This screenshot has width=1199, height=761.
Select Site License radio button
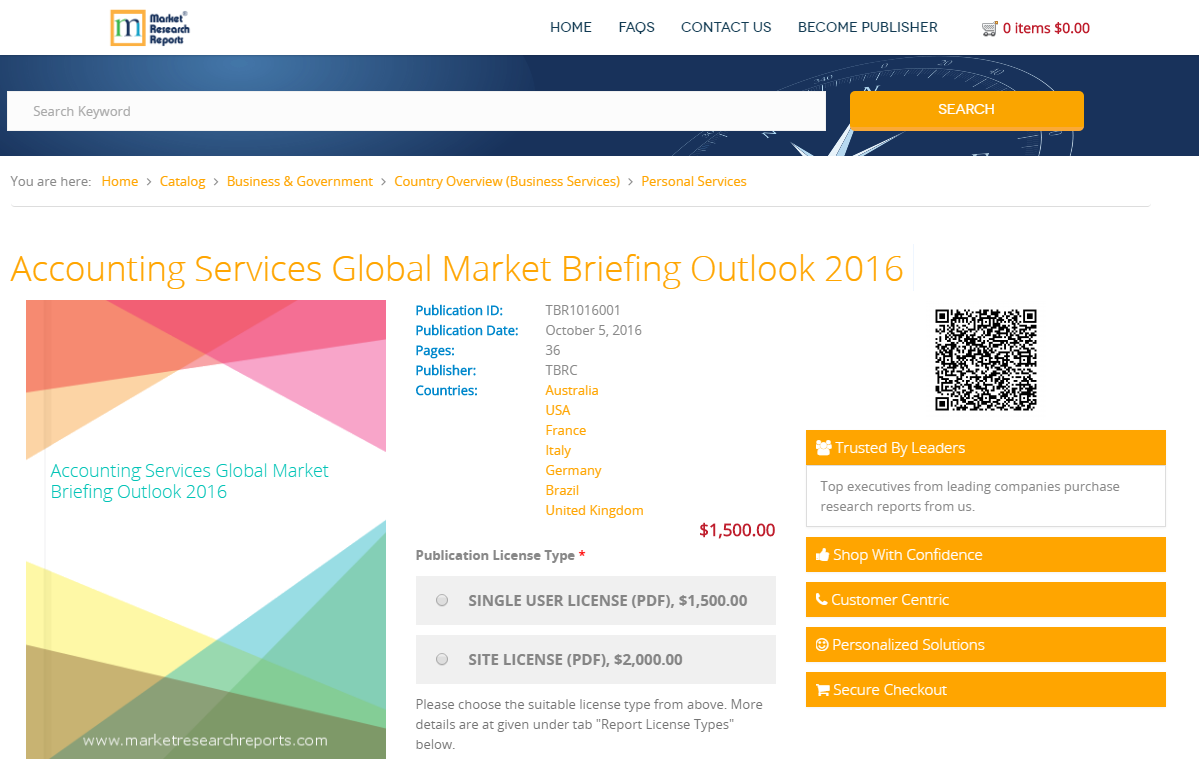[x=442, y=659]
